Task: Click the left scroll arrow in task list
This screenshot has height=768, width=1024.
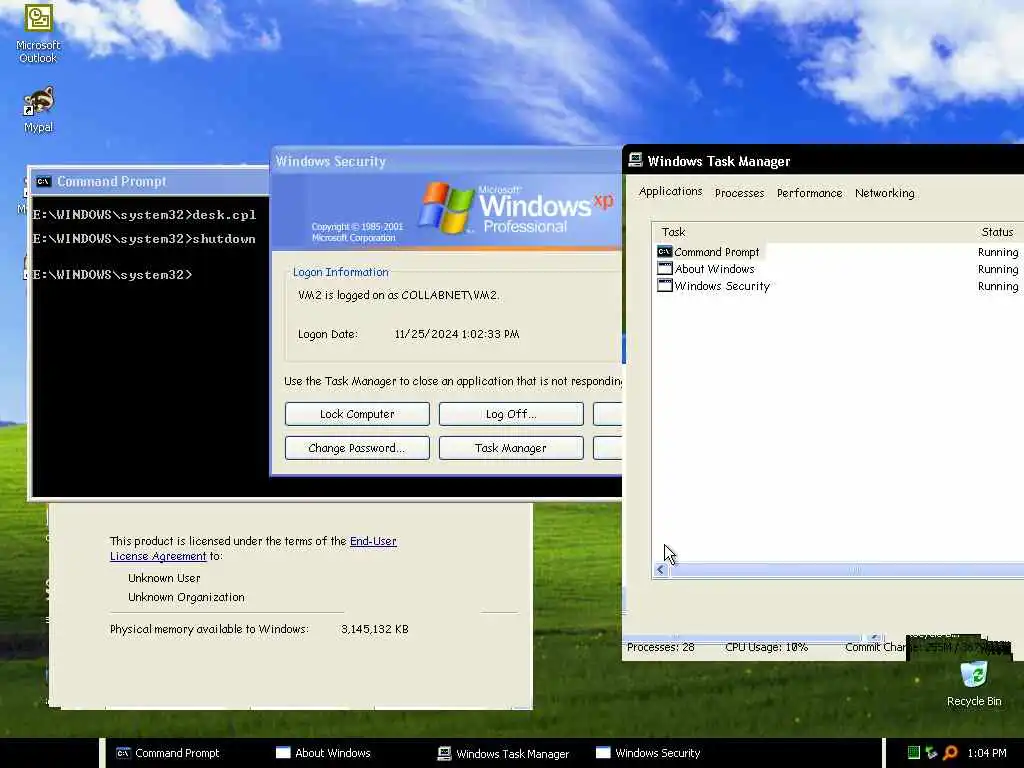Action: click(x=660, y=570)
